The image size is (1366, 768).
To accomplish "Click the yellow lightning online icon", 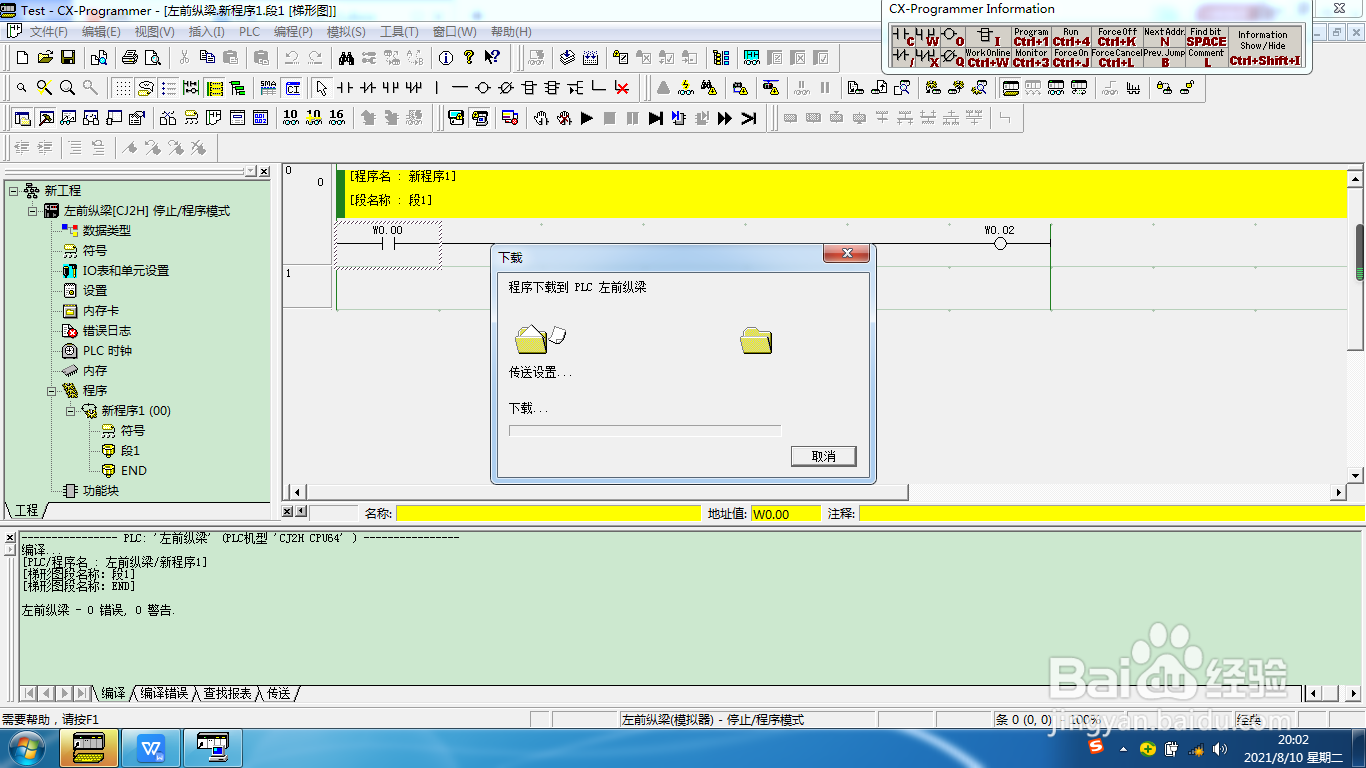I will 686,88.
